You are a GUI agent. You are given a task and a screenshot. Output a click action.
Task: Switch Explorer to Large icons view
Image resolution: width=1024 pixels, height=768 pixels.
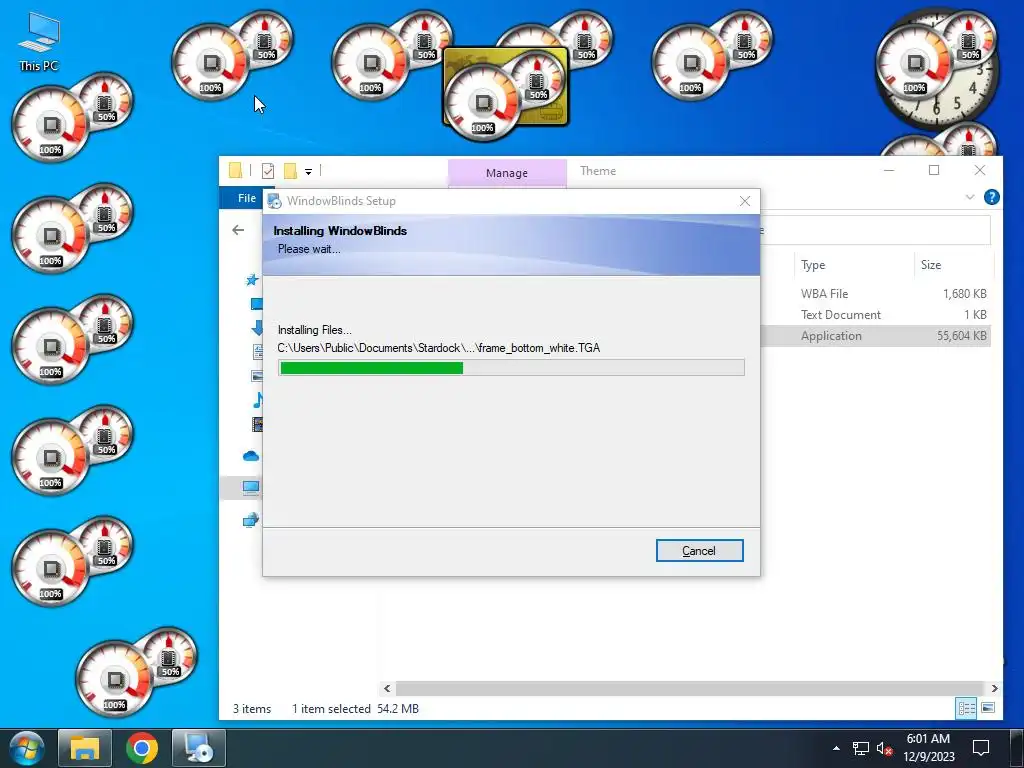(x=988, y=708)
